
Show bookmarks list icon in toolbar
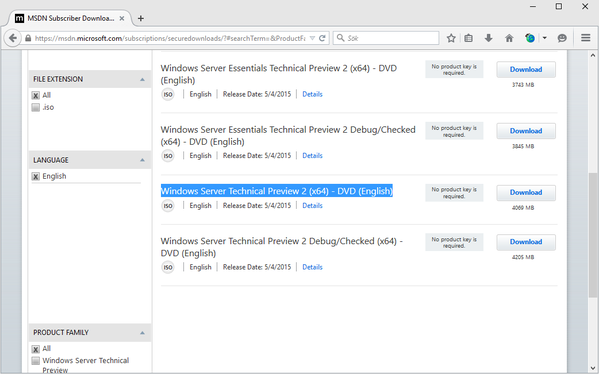469,38
